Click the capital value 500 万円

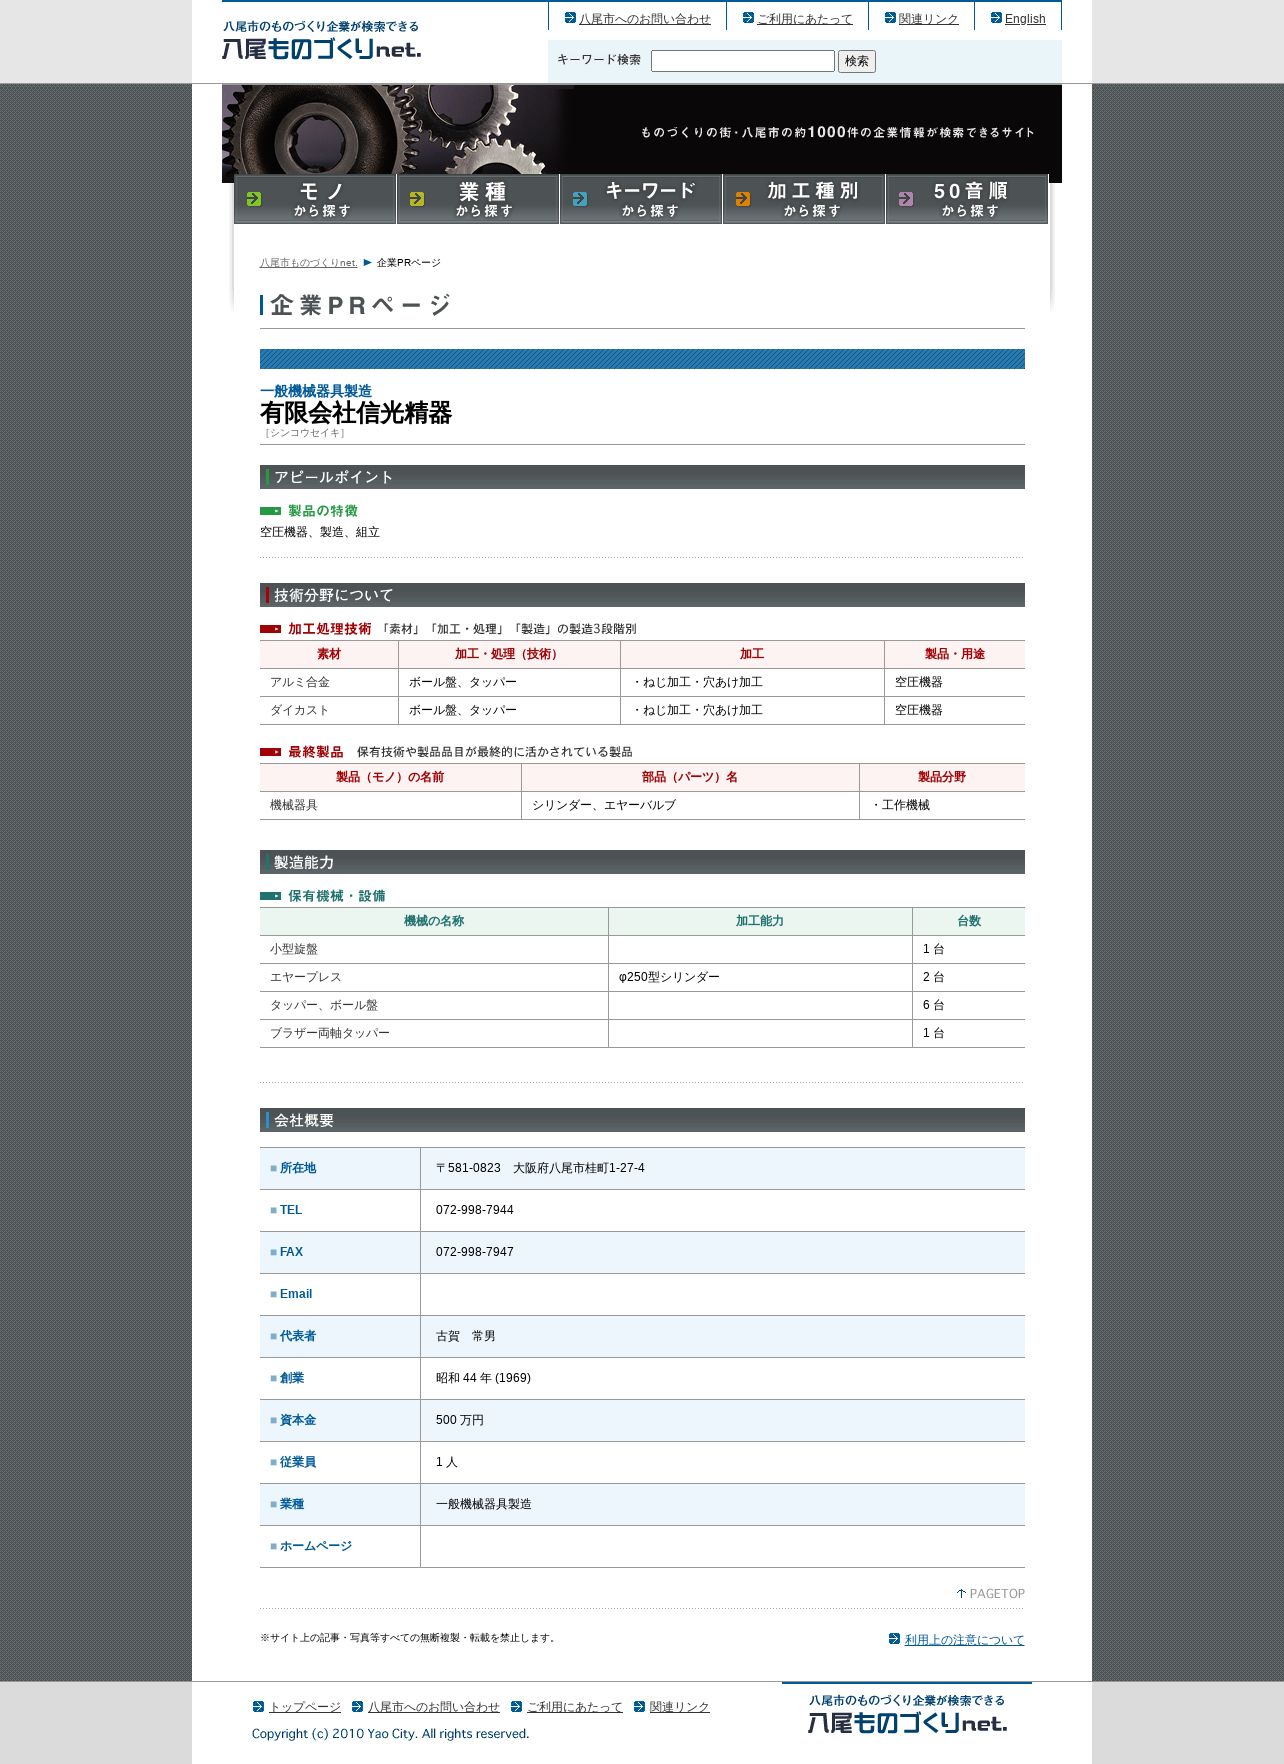click(x=460, y=1420)
